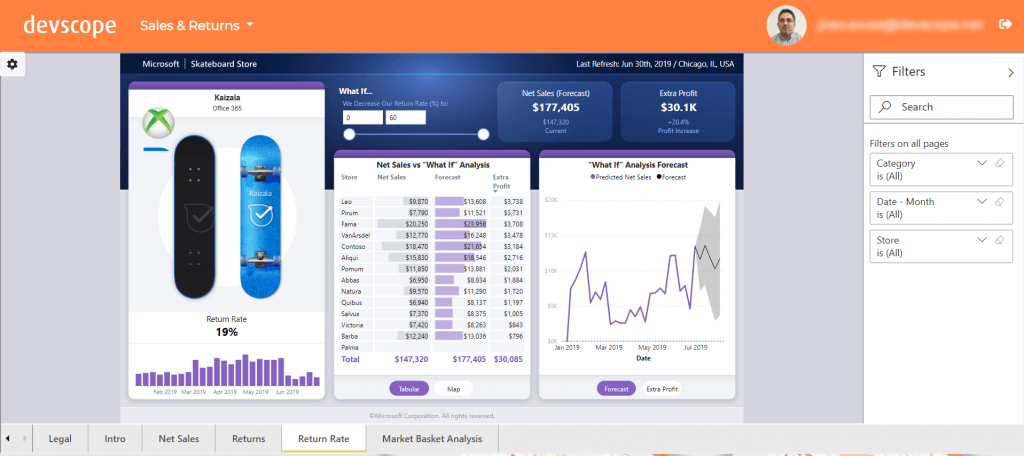
Task: Select the Victoria store row
Action: tap(432, 325)
